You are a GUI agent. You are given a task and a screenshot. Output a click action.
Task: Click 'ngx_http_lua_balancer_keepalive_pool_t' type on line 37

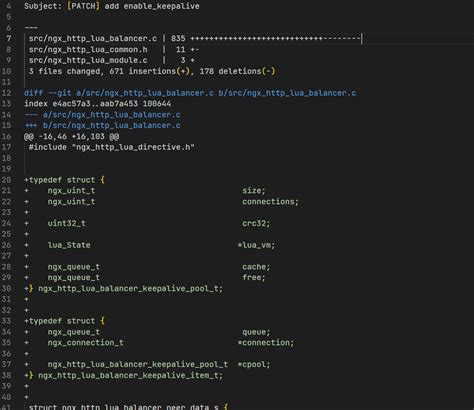[138, 364]
